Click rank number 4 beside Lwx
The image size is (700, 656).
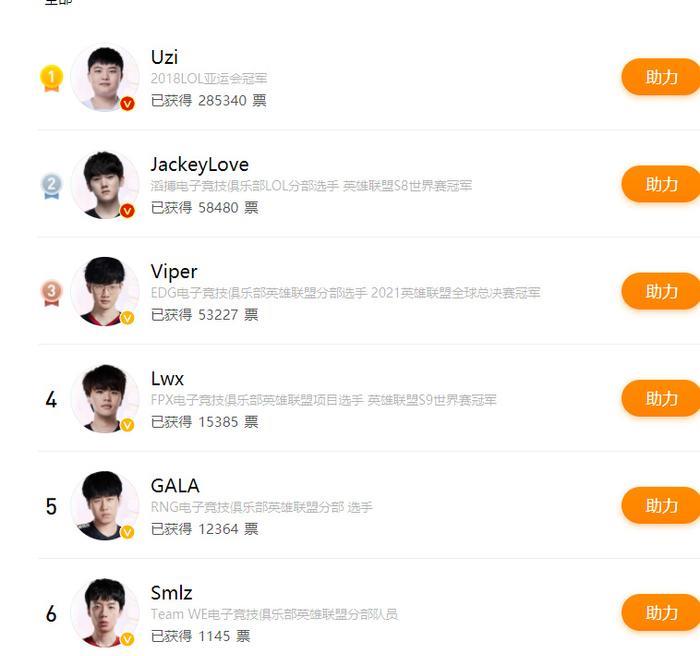(x=51, y=399)
